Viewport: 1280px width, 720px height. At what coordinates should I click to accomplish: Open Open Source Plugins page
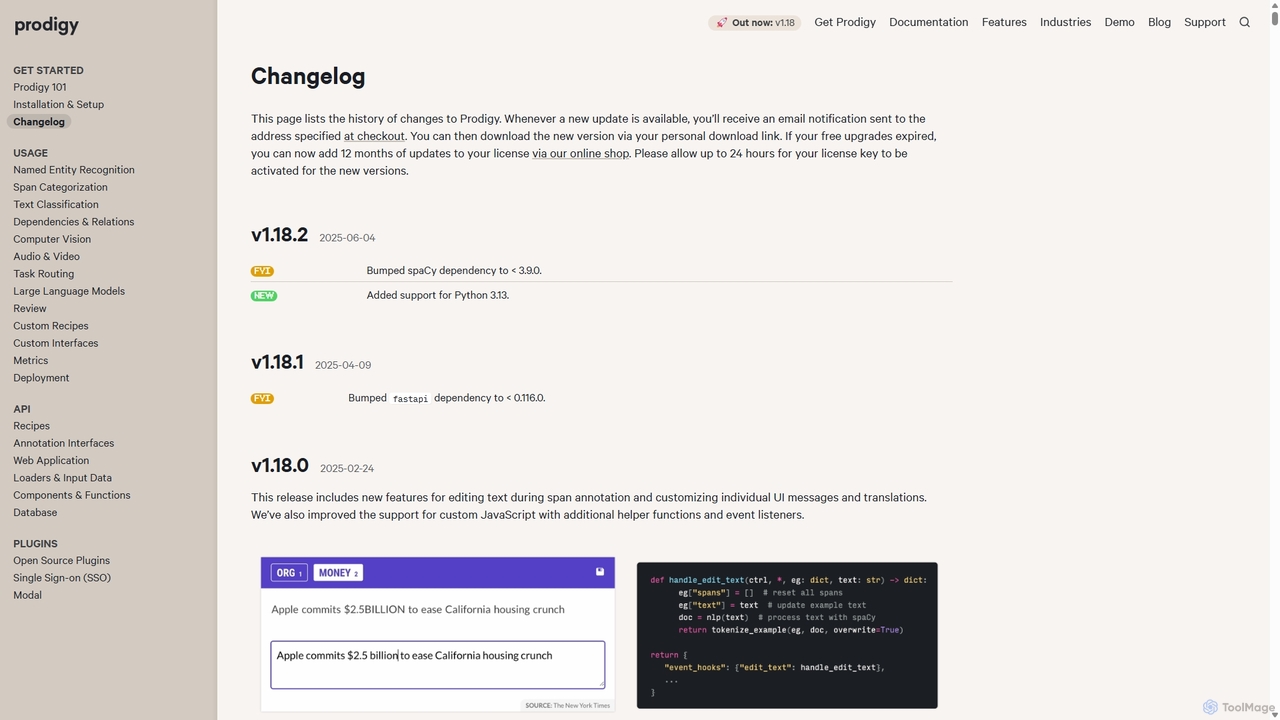coord(61,561)
